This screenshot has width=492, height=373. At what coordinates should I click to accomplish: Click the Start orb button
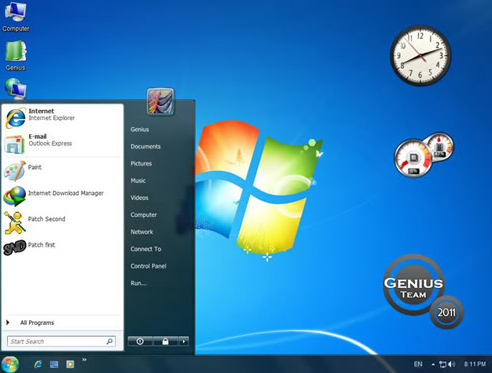tap(10, 364)
